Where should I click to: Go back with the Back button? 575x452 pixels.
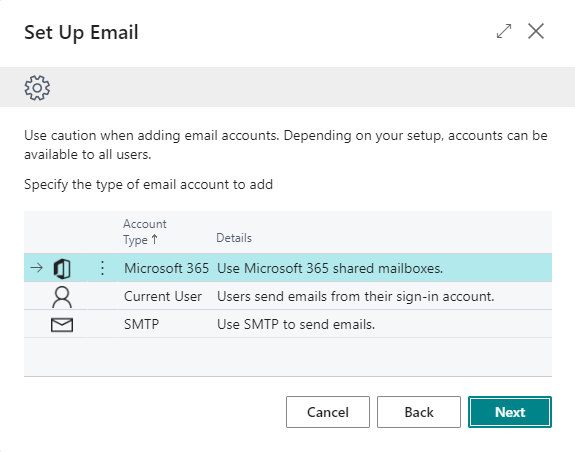click(x=419, y=412)
